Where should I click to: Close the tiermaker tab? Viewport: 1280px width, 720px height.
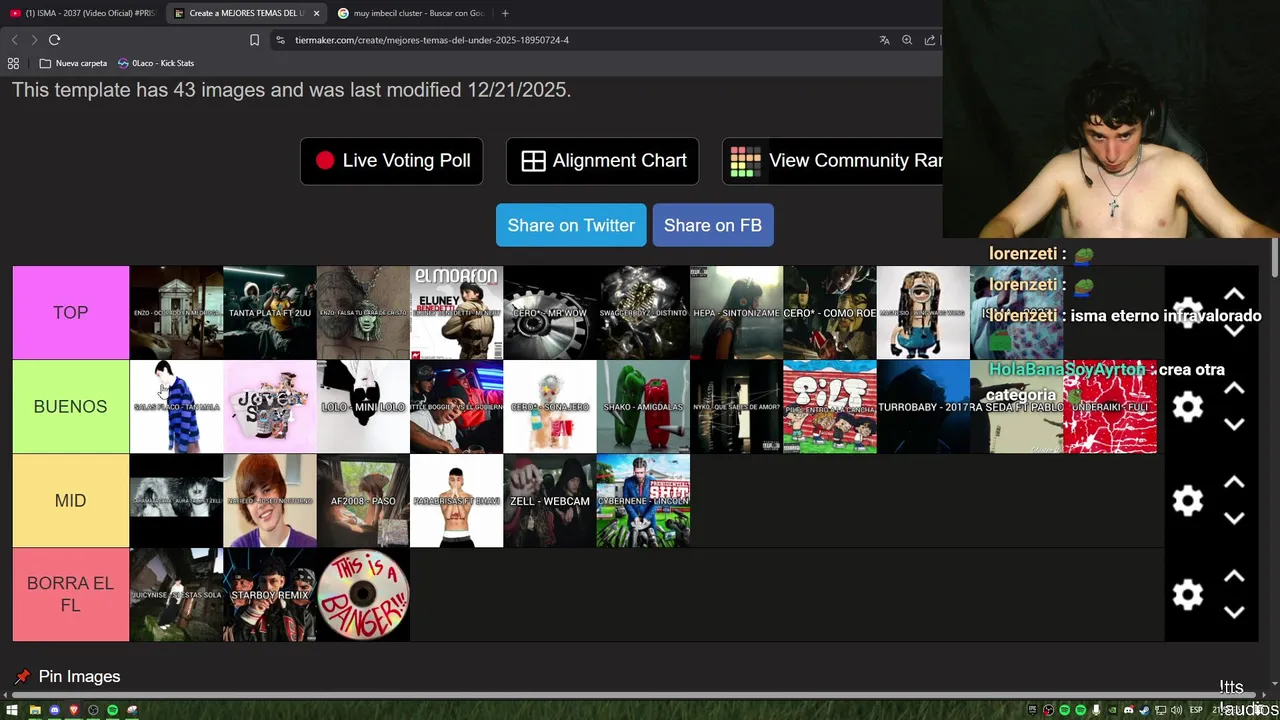point(316,13)
